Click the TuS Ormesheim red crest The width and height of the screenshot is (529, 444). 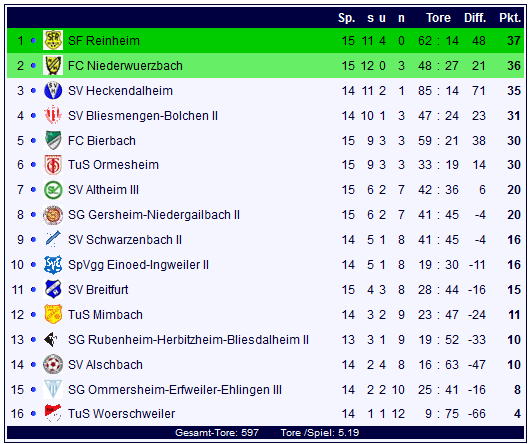click(x=53, y=165)
